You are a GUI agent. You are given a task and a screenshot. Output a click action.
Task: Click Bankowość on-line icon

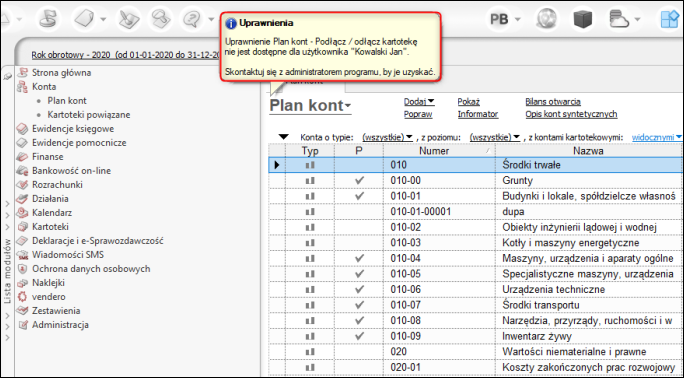pos(22,170)
